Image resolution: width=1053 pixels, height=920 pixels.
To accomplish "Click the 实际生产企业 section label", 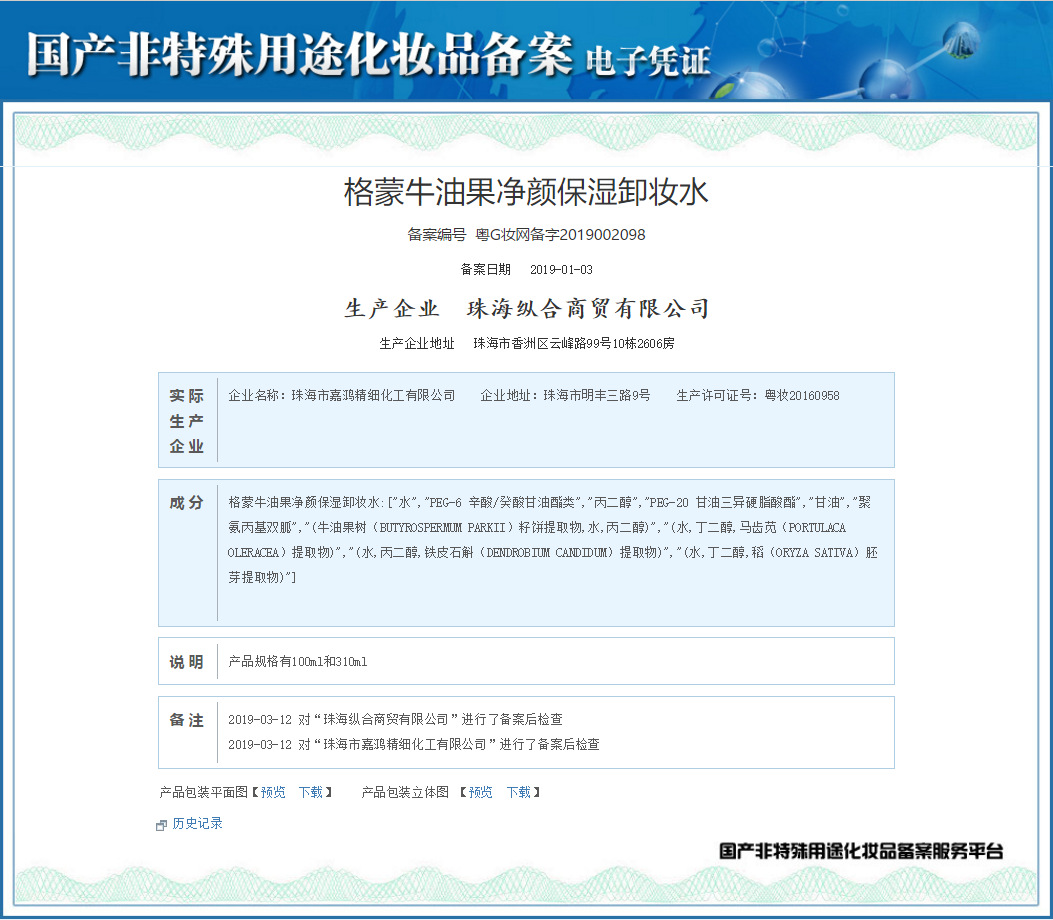I will pos(187,421).
